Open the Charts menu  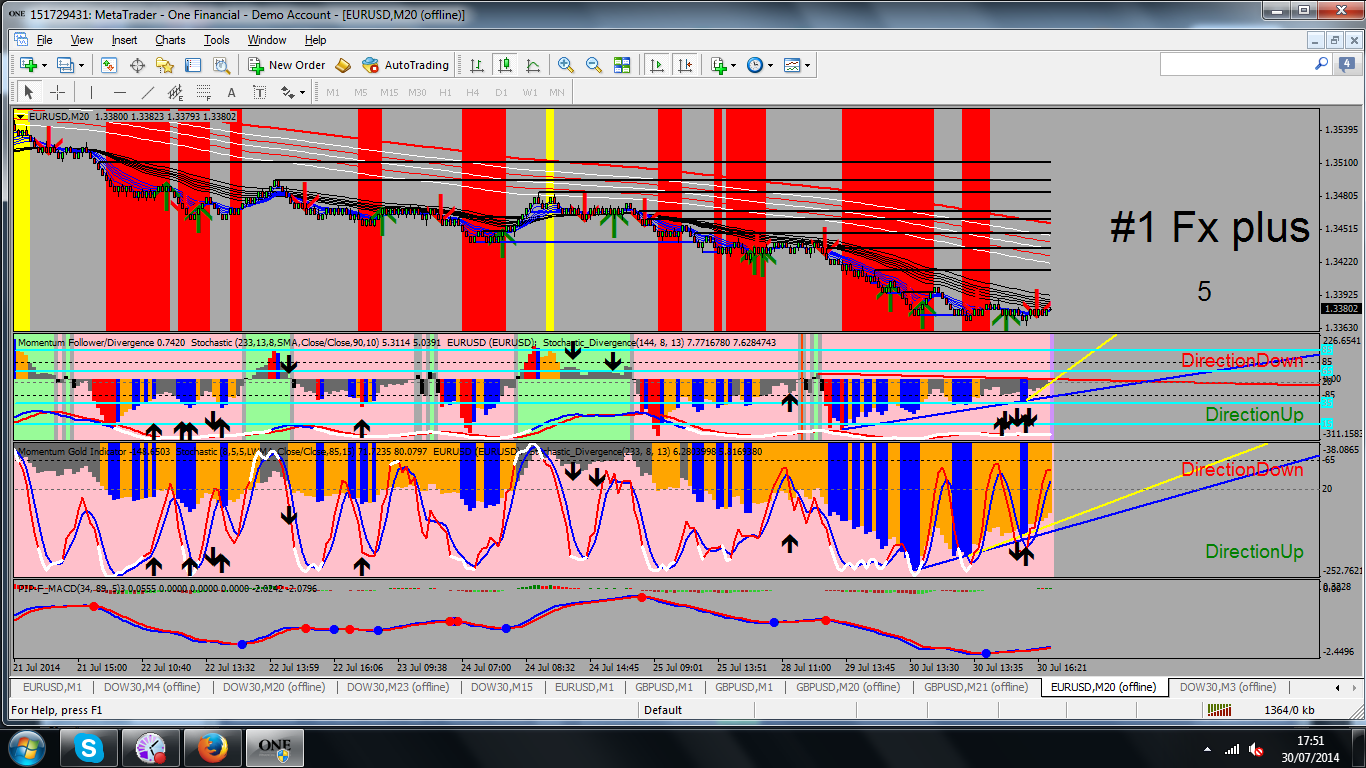tap(170, 40)
